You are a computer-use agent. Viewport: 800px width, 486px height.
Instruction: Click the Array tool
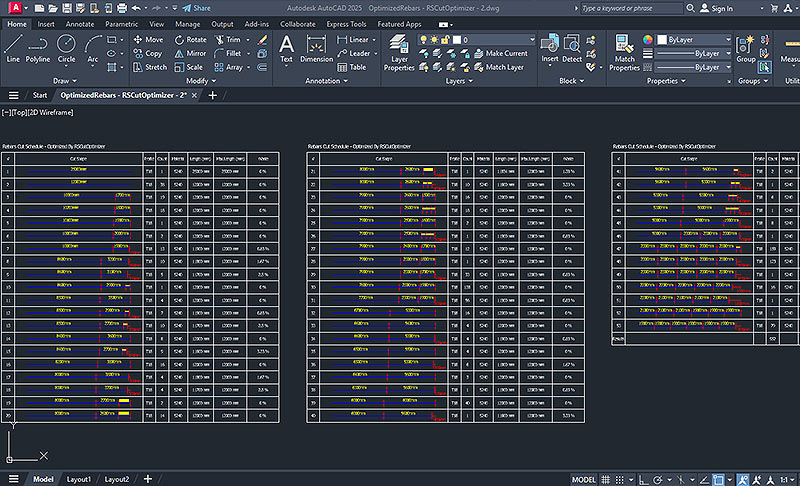(229, 67)
